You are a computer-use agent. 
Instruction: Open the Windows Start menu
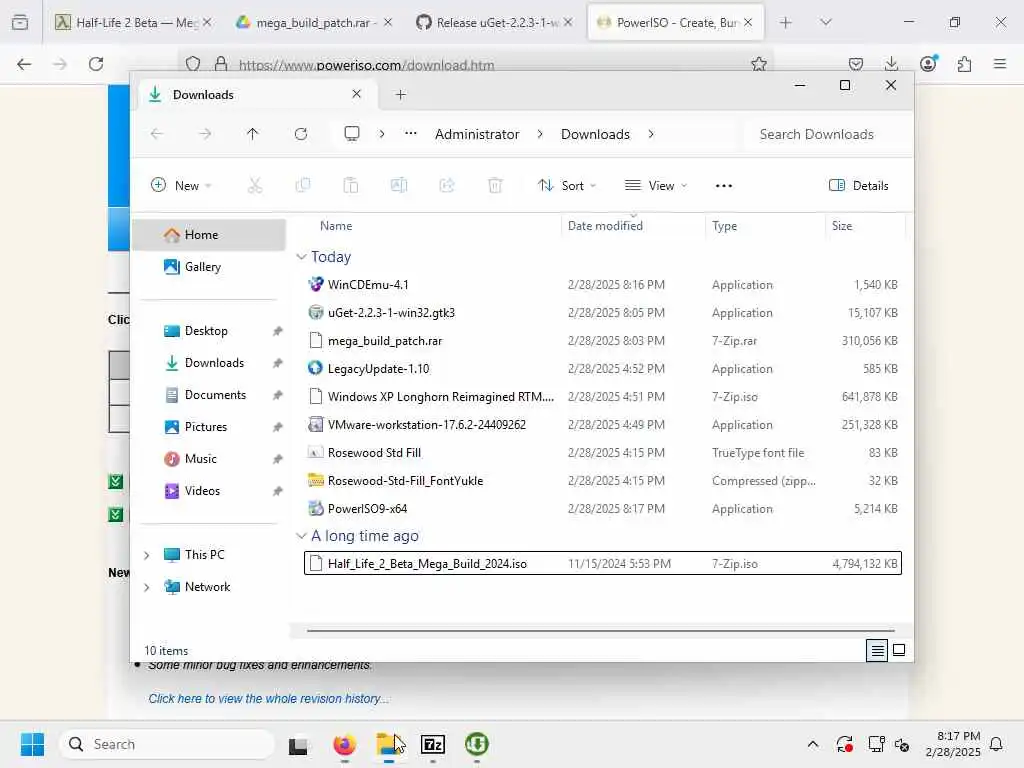(x=32, y=744)
